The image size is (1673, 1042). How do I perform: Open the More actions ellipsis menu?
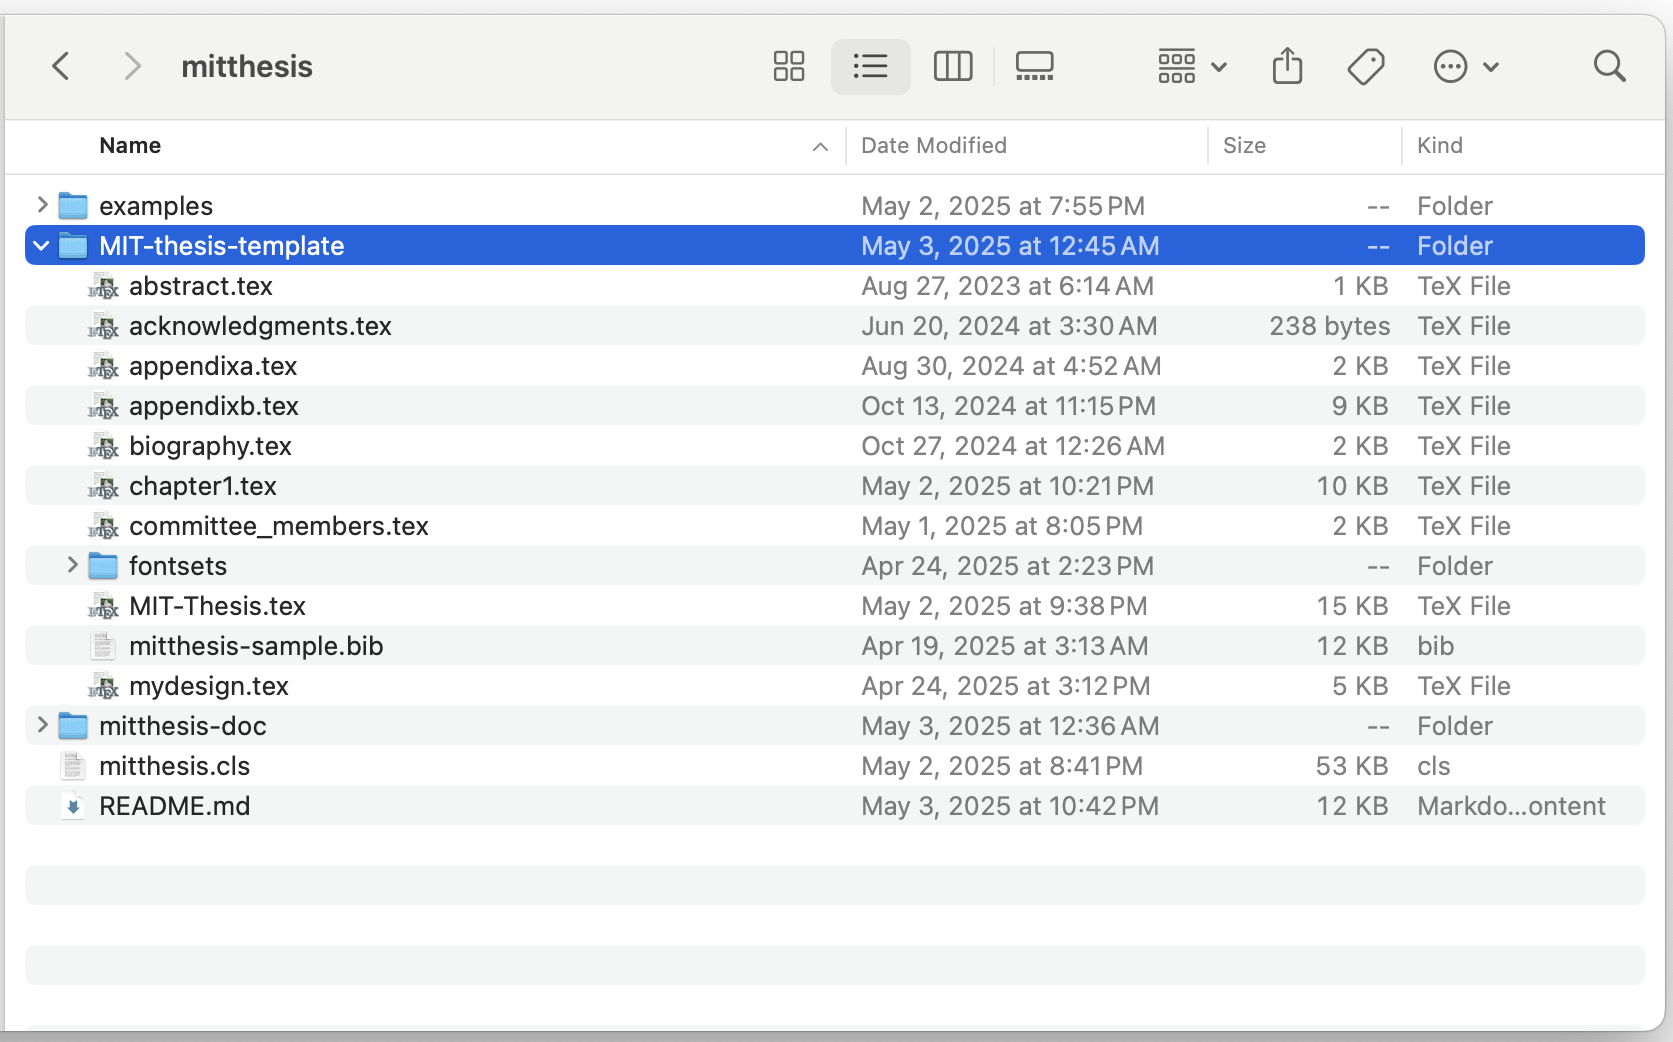[x=1466, y=67]
